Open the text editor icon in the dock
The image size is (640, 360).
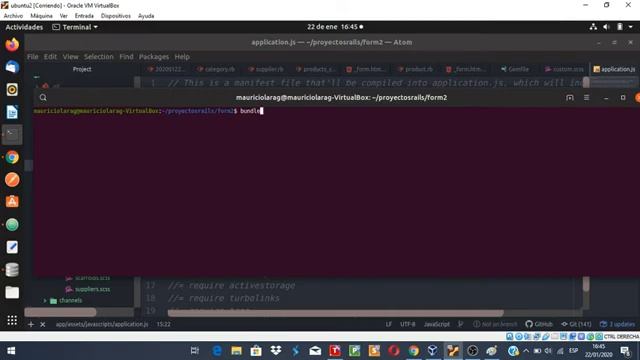[x=12, y=247]
